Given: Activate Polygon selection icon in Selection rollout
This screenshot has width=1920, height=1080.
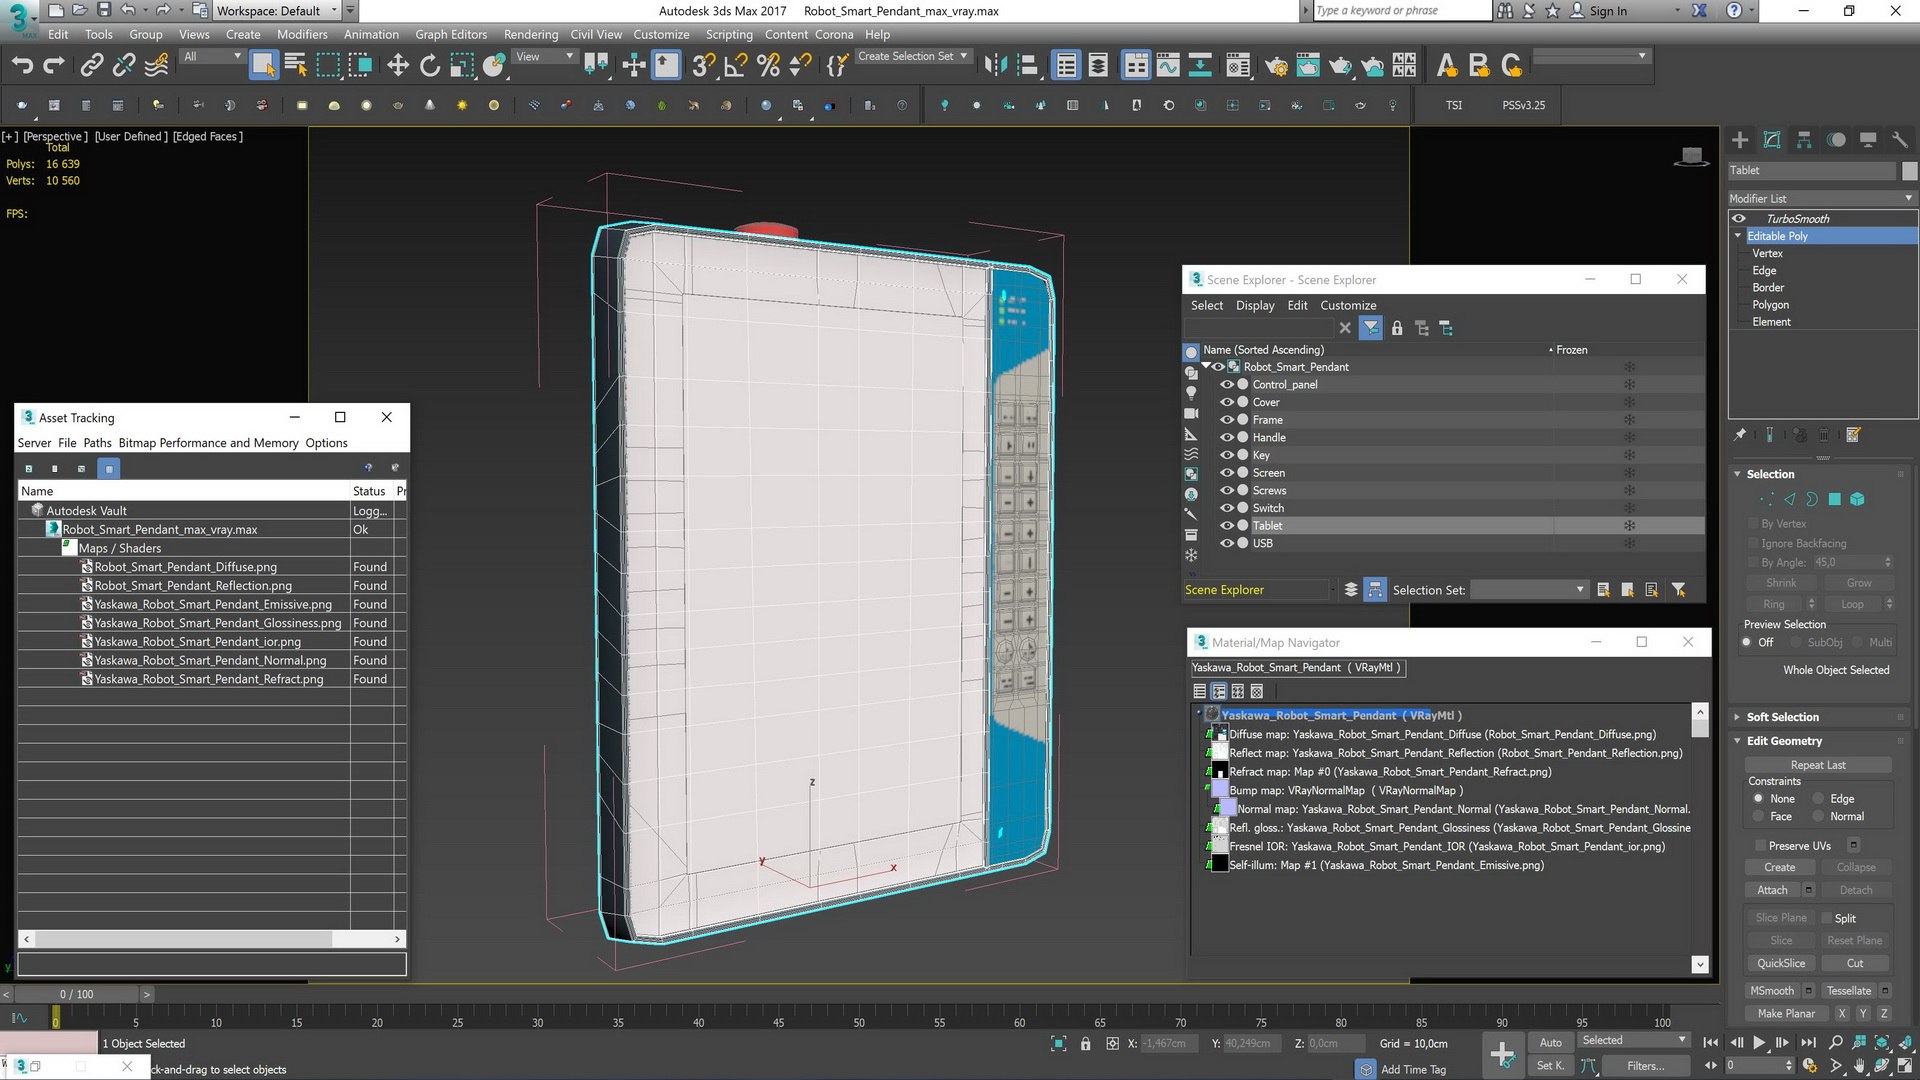Looking at the screenshot, I should coord(1835,499).
